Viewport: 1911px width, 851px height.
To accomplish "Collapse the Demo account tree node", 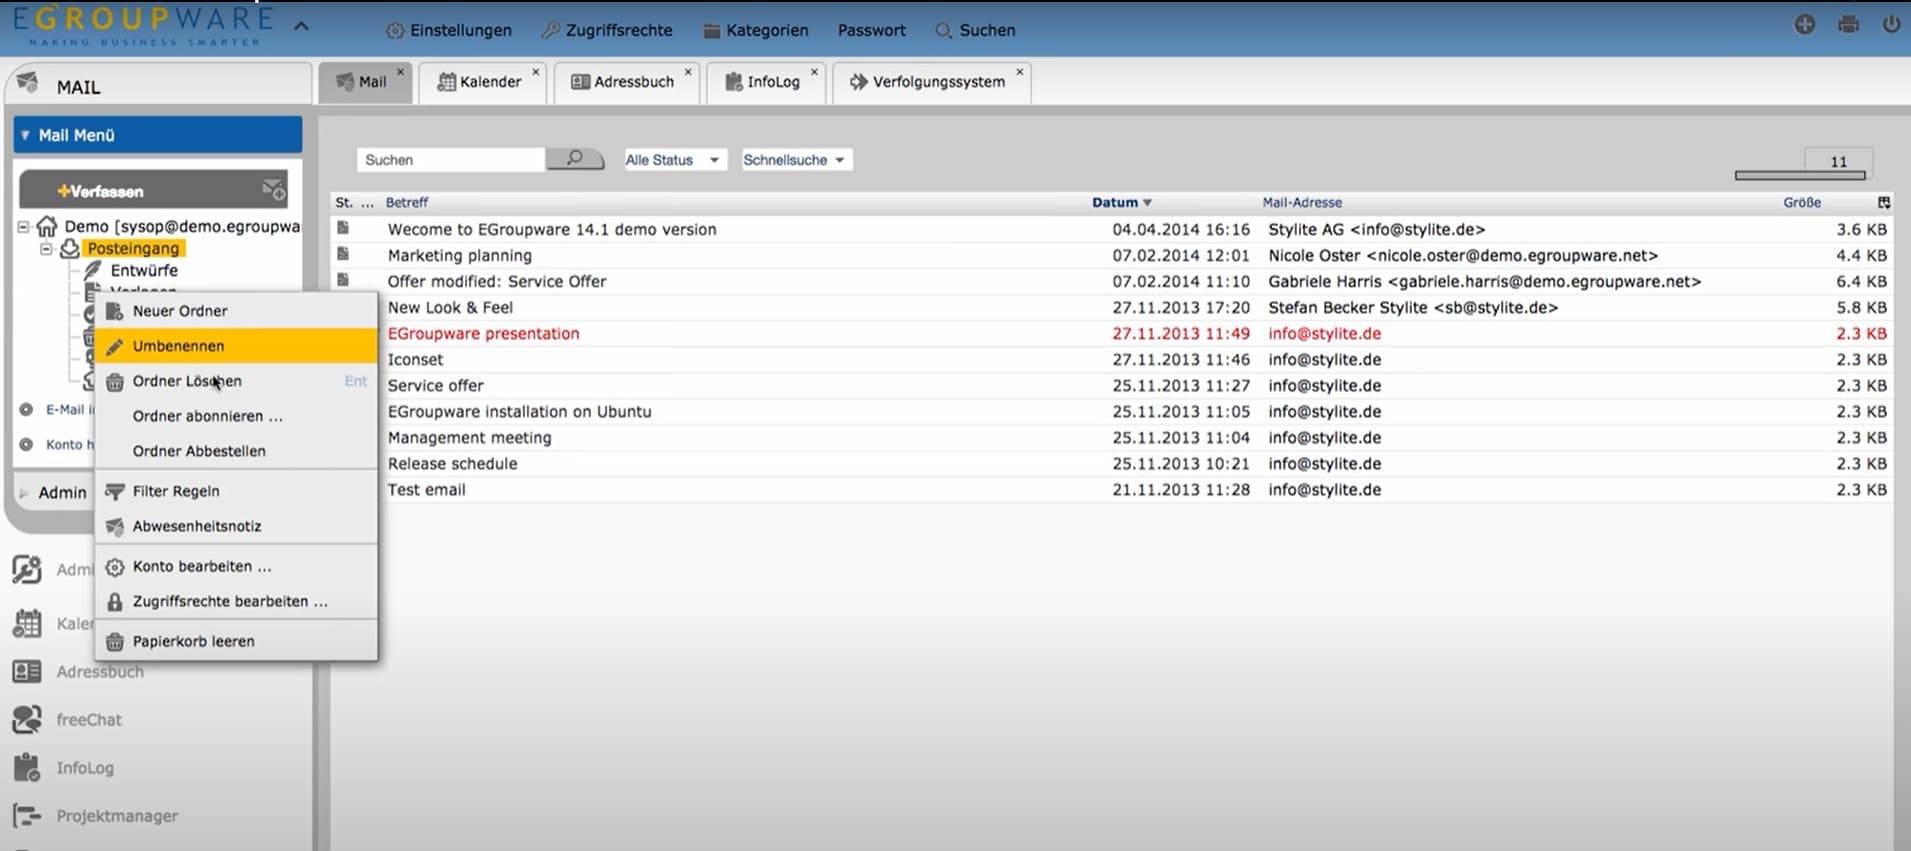I will coord(23,227).
